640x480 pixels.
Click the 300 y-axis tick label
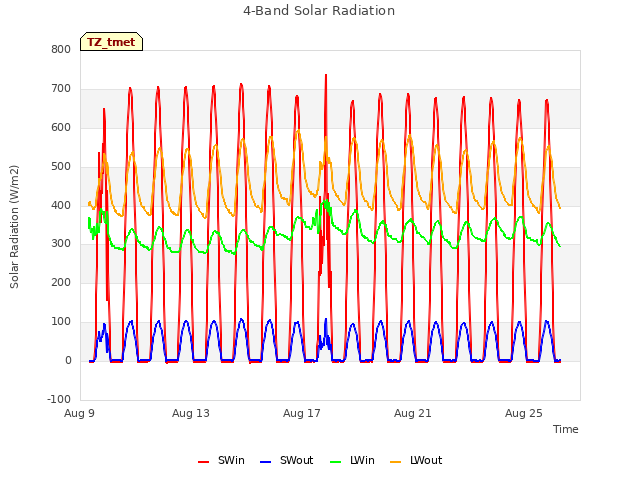click(x=61, y=244)
